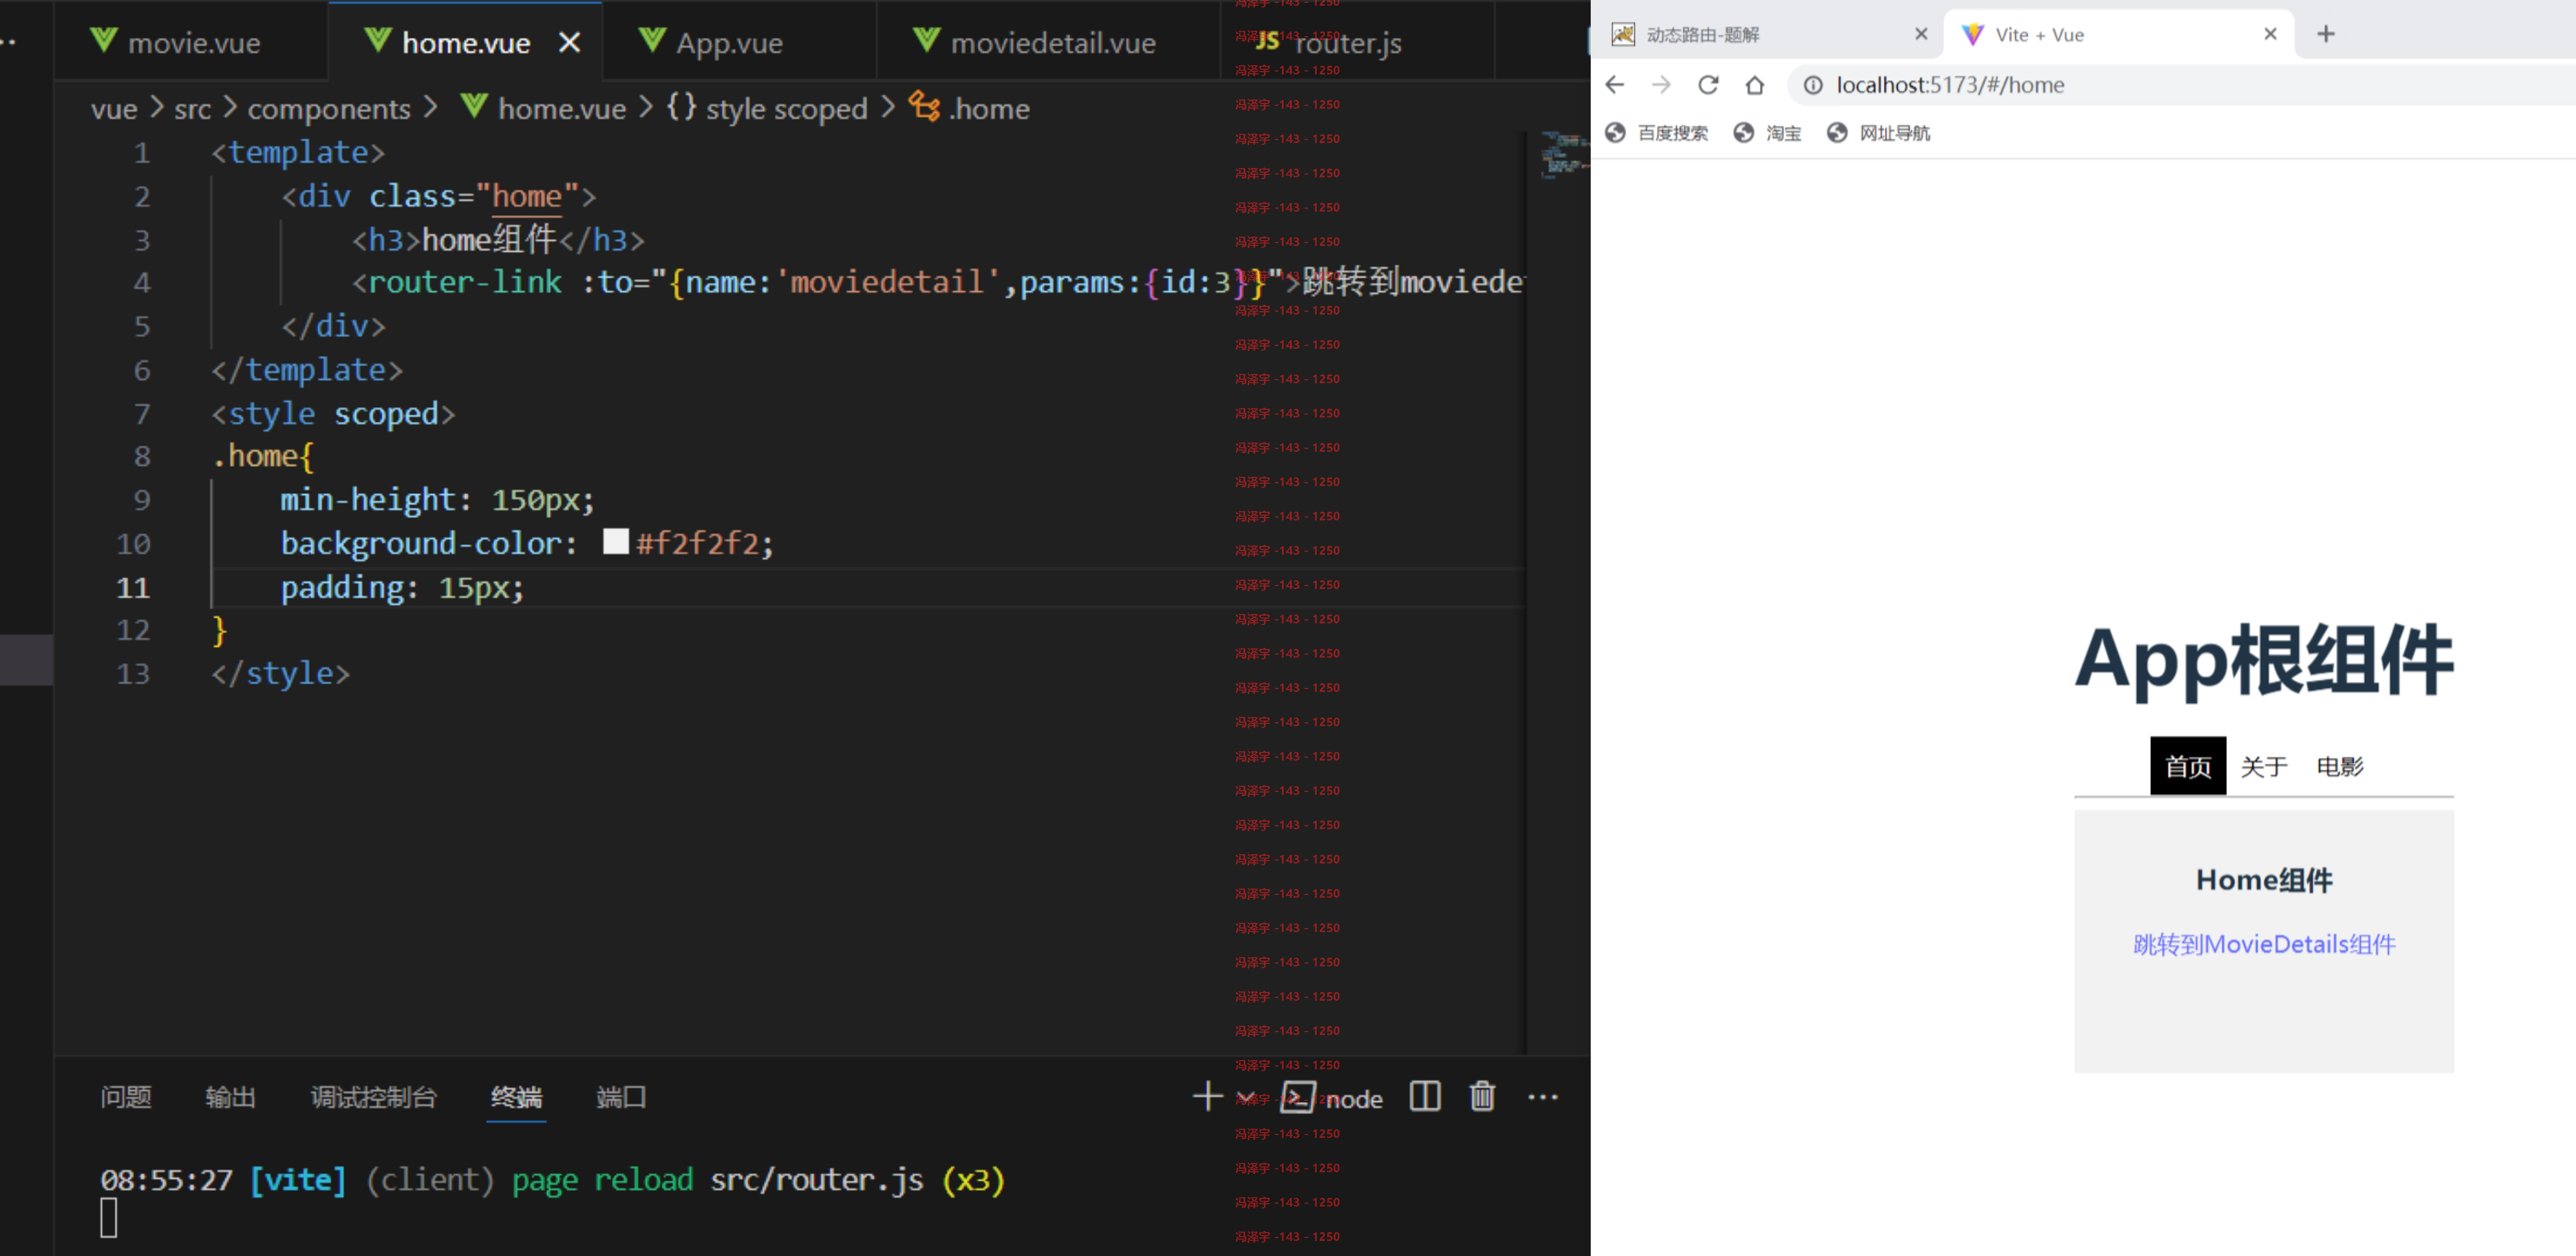Go to the browser home page
The width and height of the screenshot is (2576, 1256).
click(1755, 85)
